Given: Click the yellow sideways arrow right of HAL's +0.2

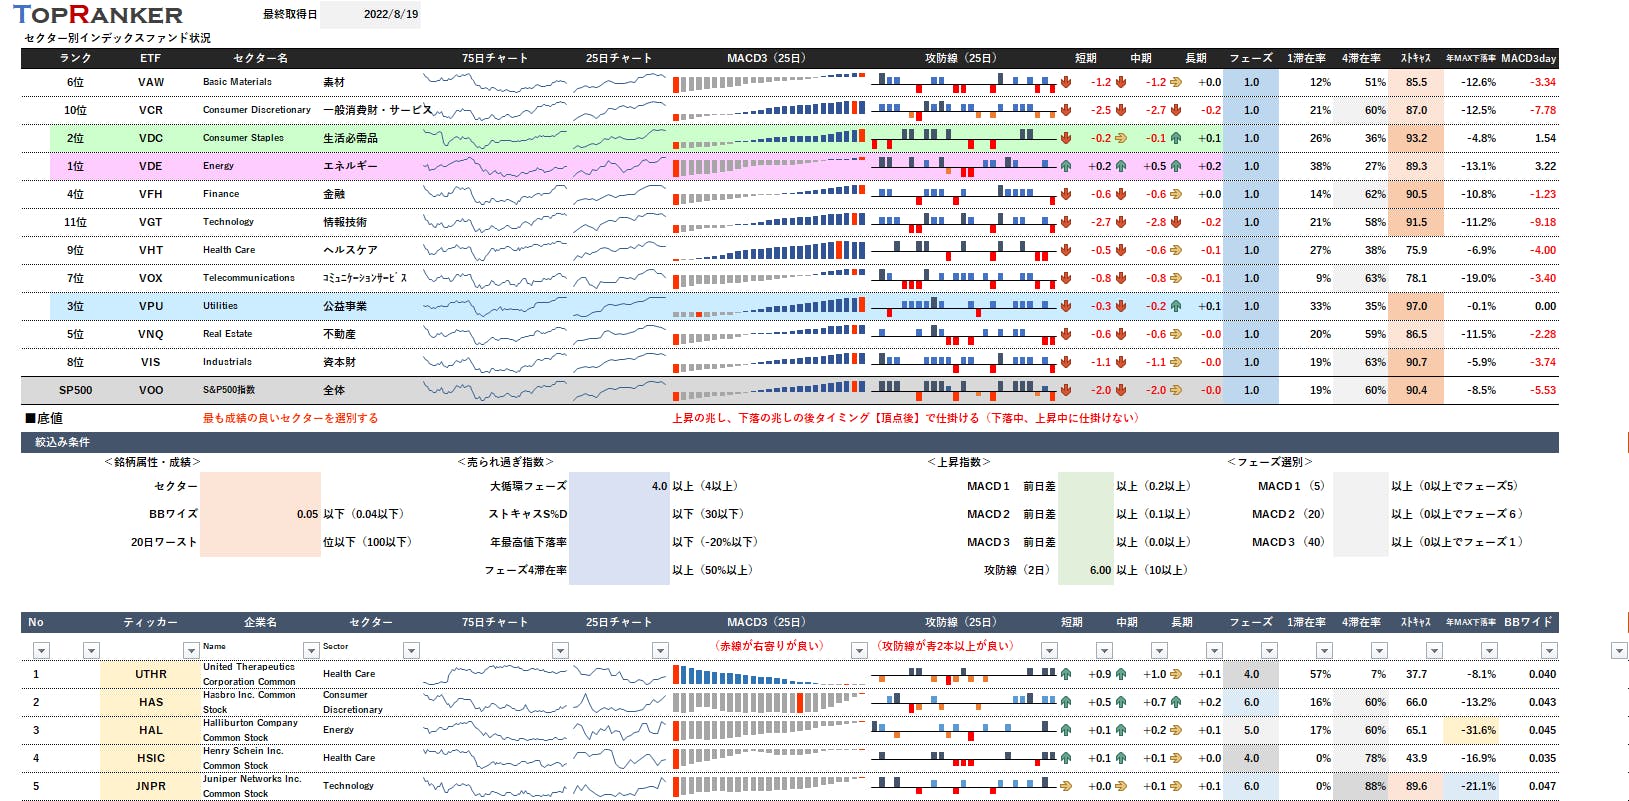Looking at the screenshot, I should pyautogui.click(x=1176, y=730).
